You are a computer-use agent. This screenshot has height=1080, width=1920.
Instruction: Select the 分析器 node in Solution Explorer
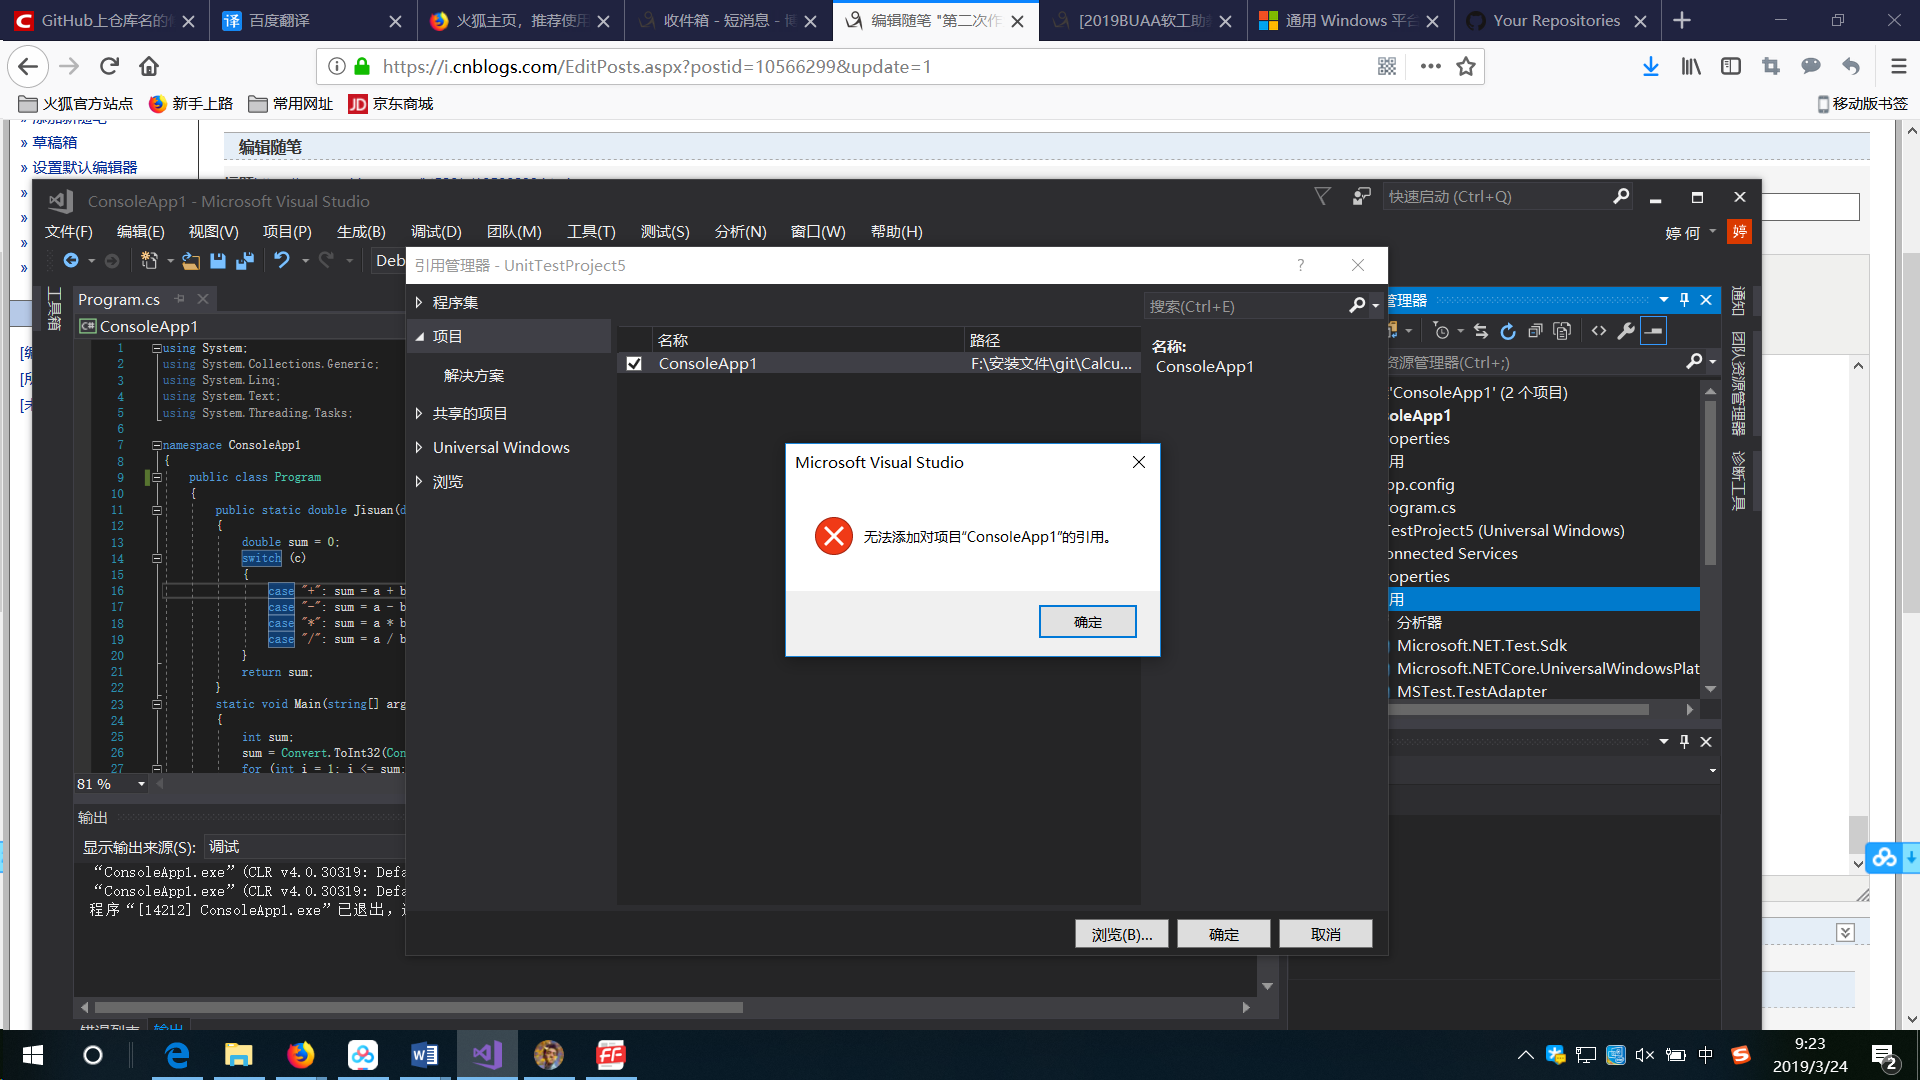(1419, 622)
